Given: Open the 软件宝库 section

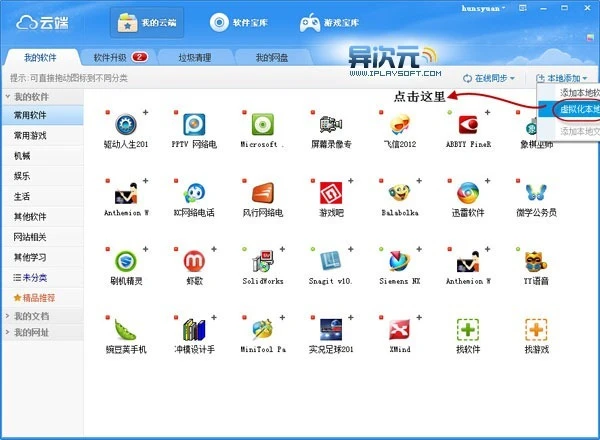Looking at the screenshot, I should point(239,23).
